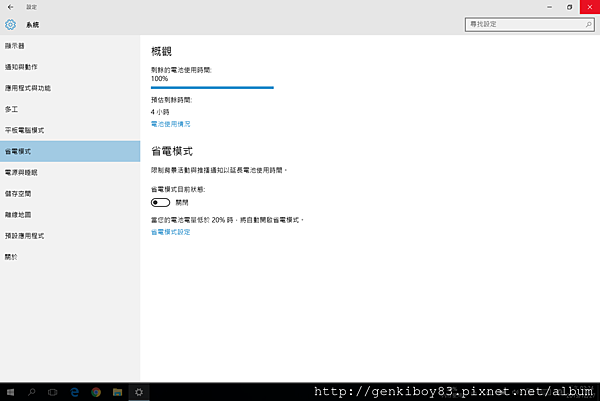This screenshot has height=401, width=600.
Task: Click the 100% battery level bar
Action: pyautogui.click(x=212, y=88)
